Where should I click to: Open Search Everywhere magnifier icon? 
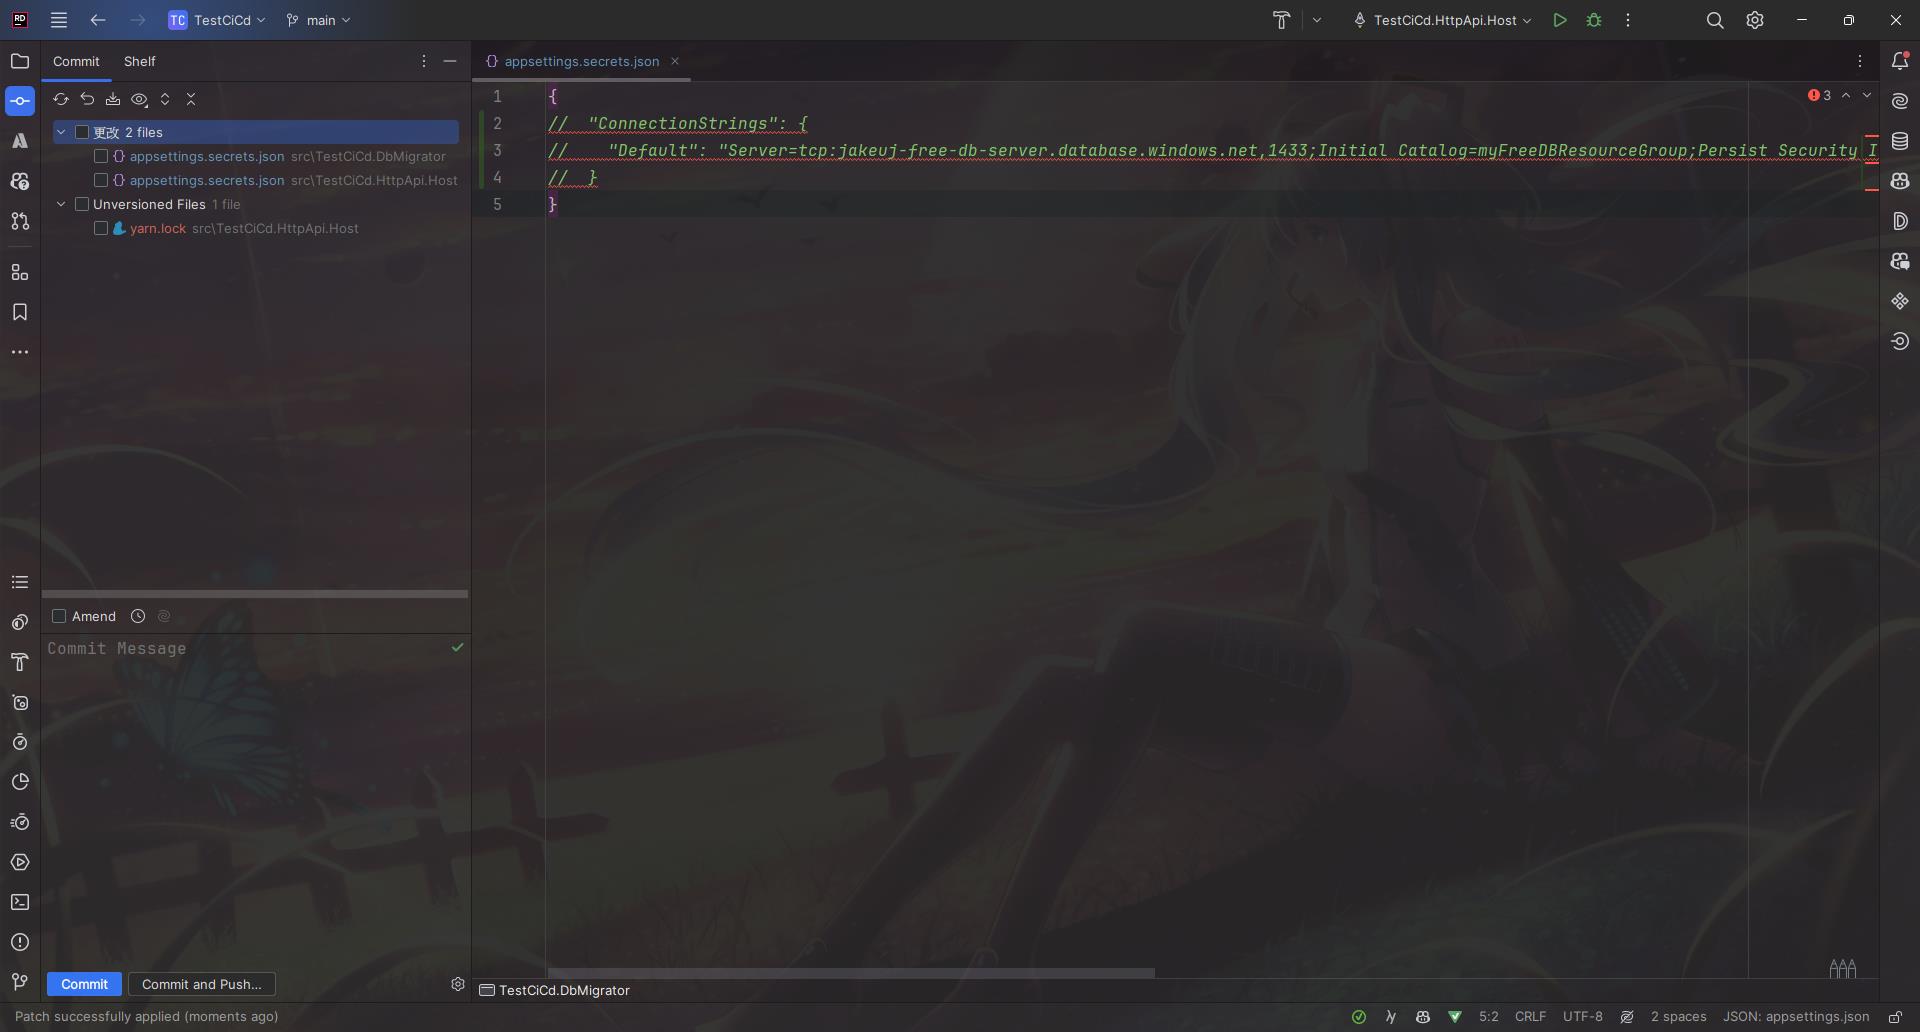tap(1716, 20)
